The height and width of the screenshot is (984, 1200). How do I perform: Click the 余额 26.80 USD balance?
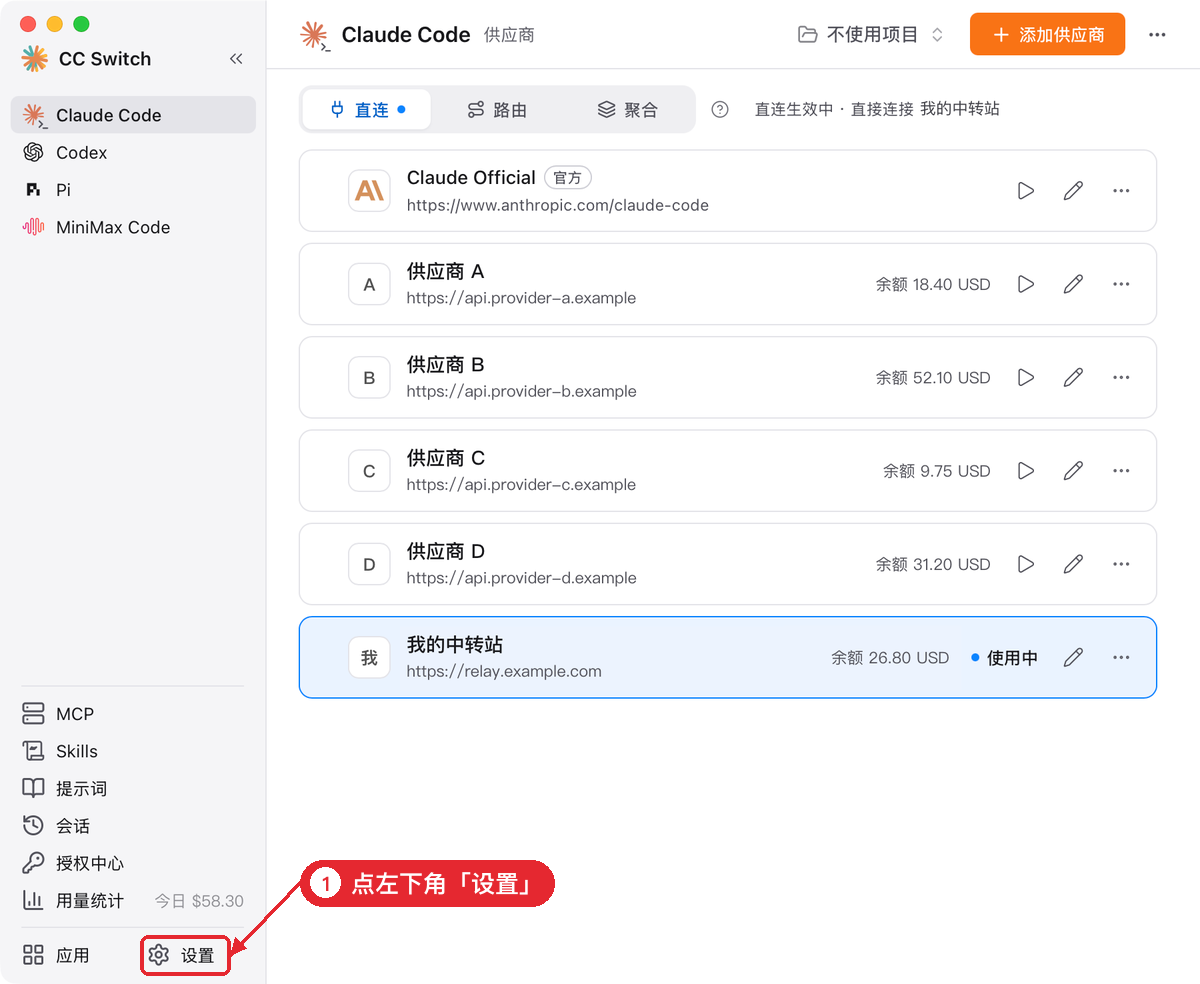pos(890,658)
